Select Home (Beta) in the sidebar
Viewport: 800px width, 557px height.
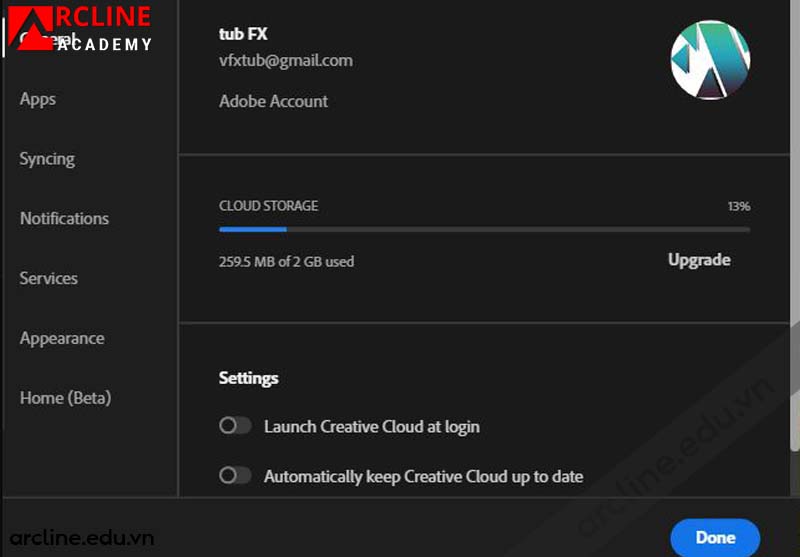click(65, 398)
